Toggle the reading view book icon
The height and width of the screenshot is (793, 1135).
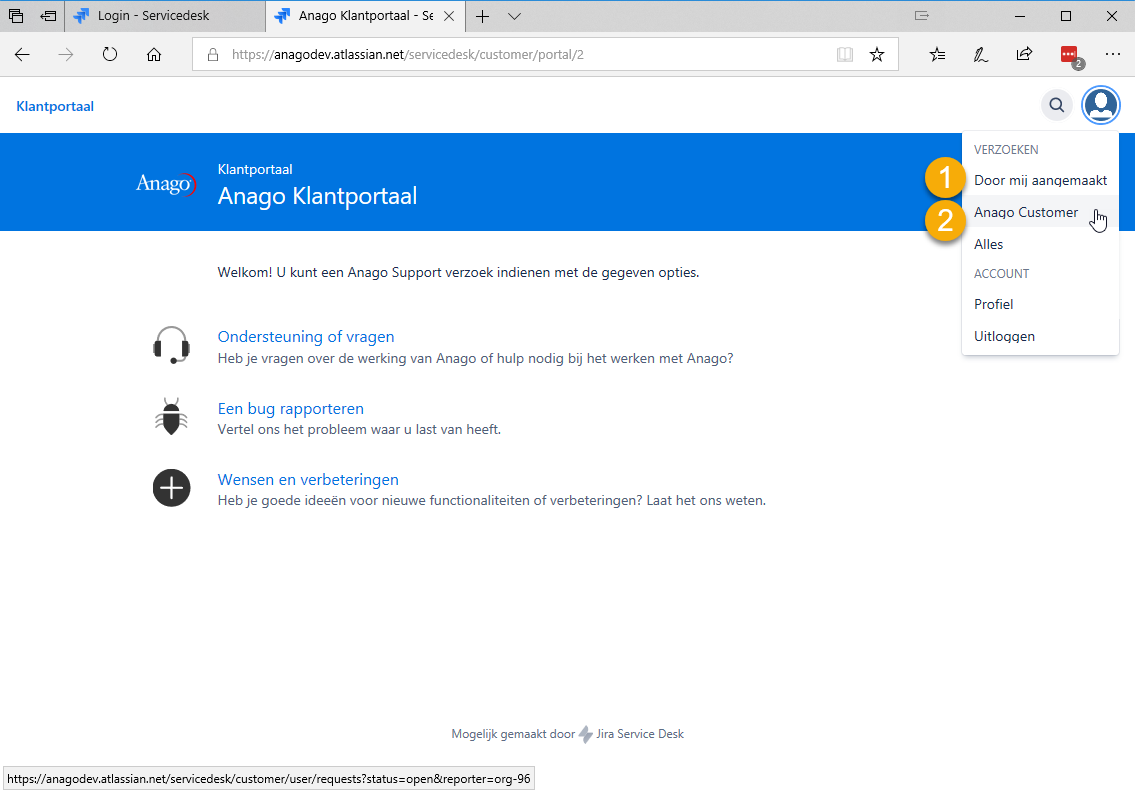pyautogui.click(x=845, y=54)
